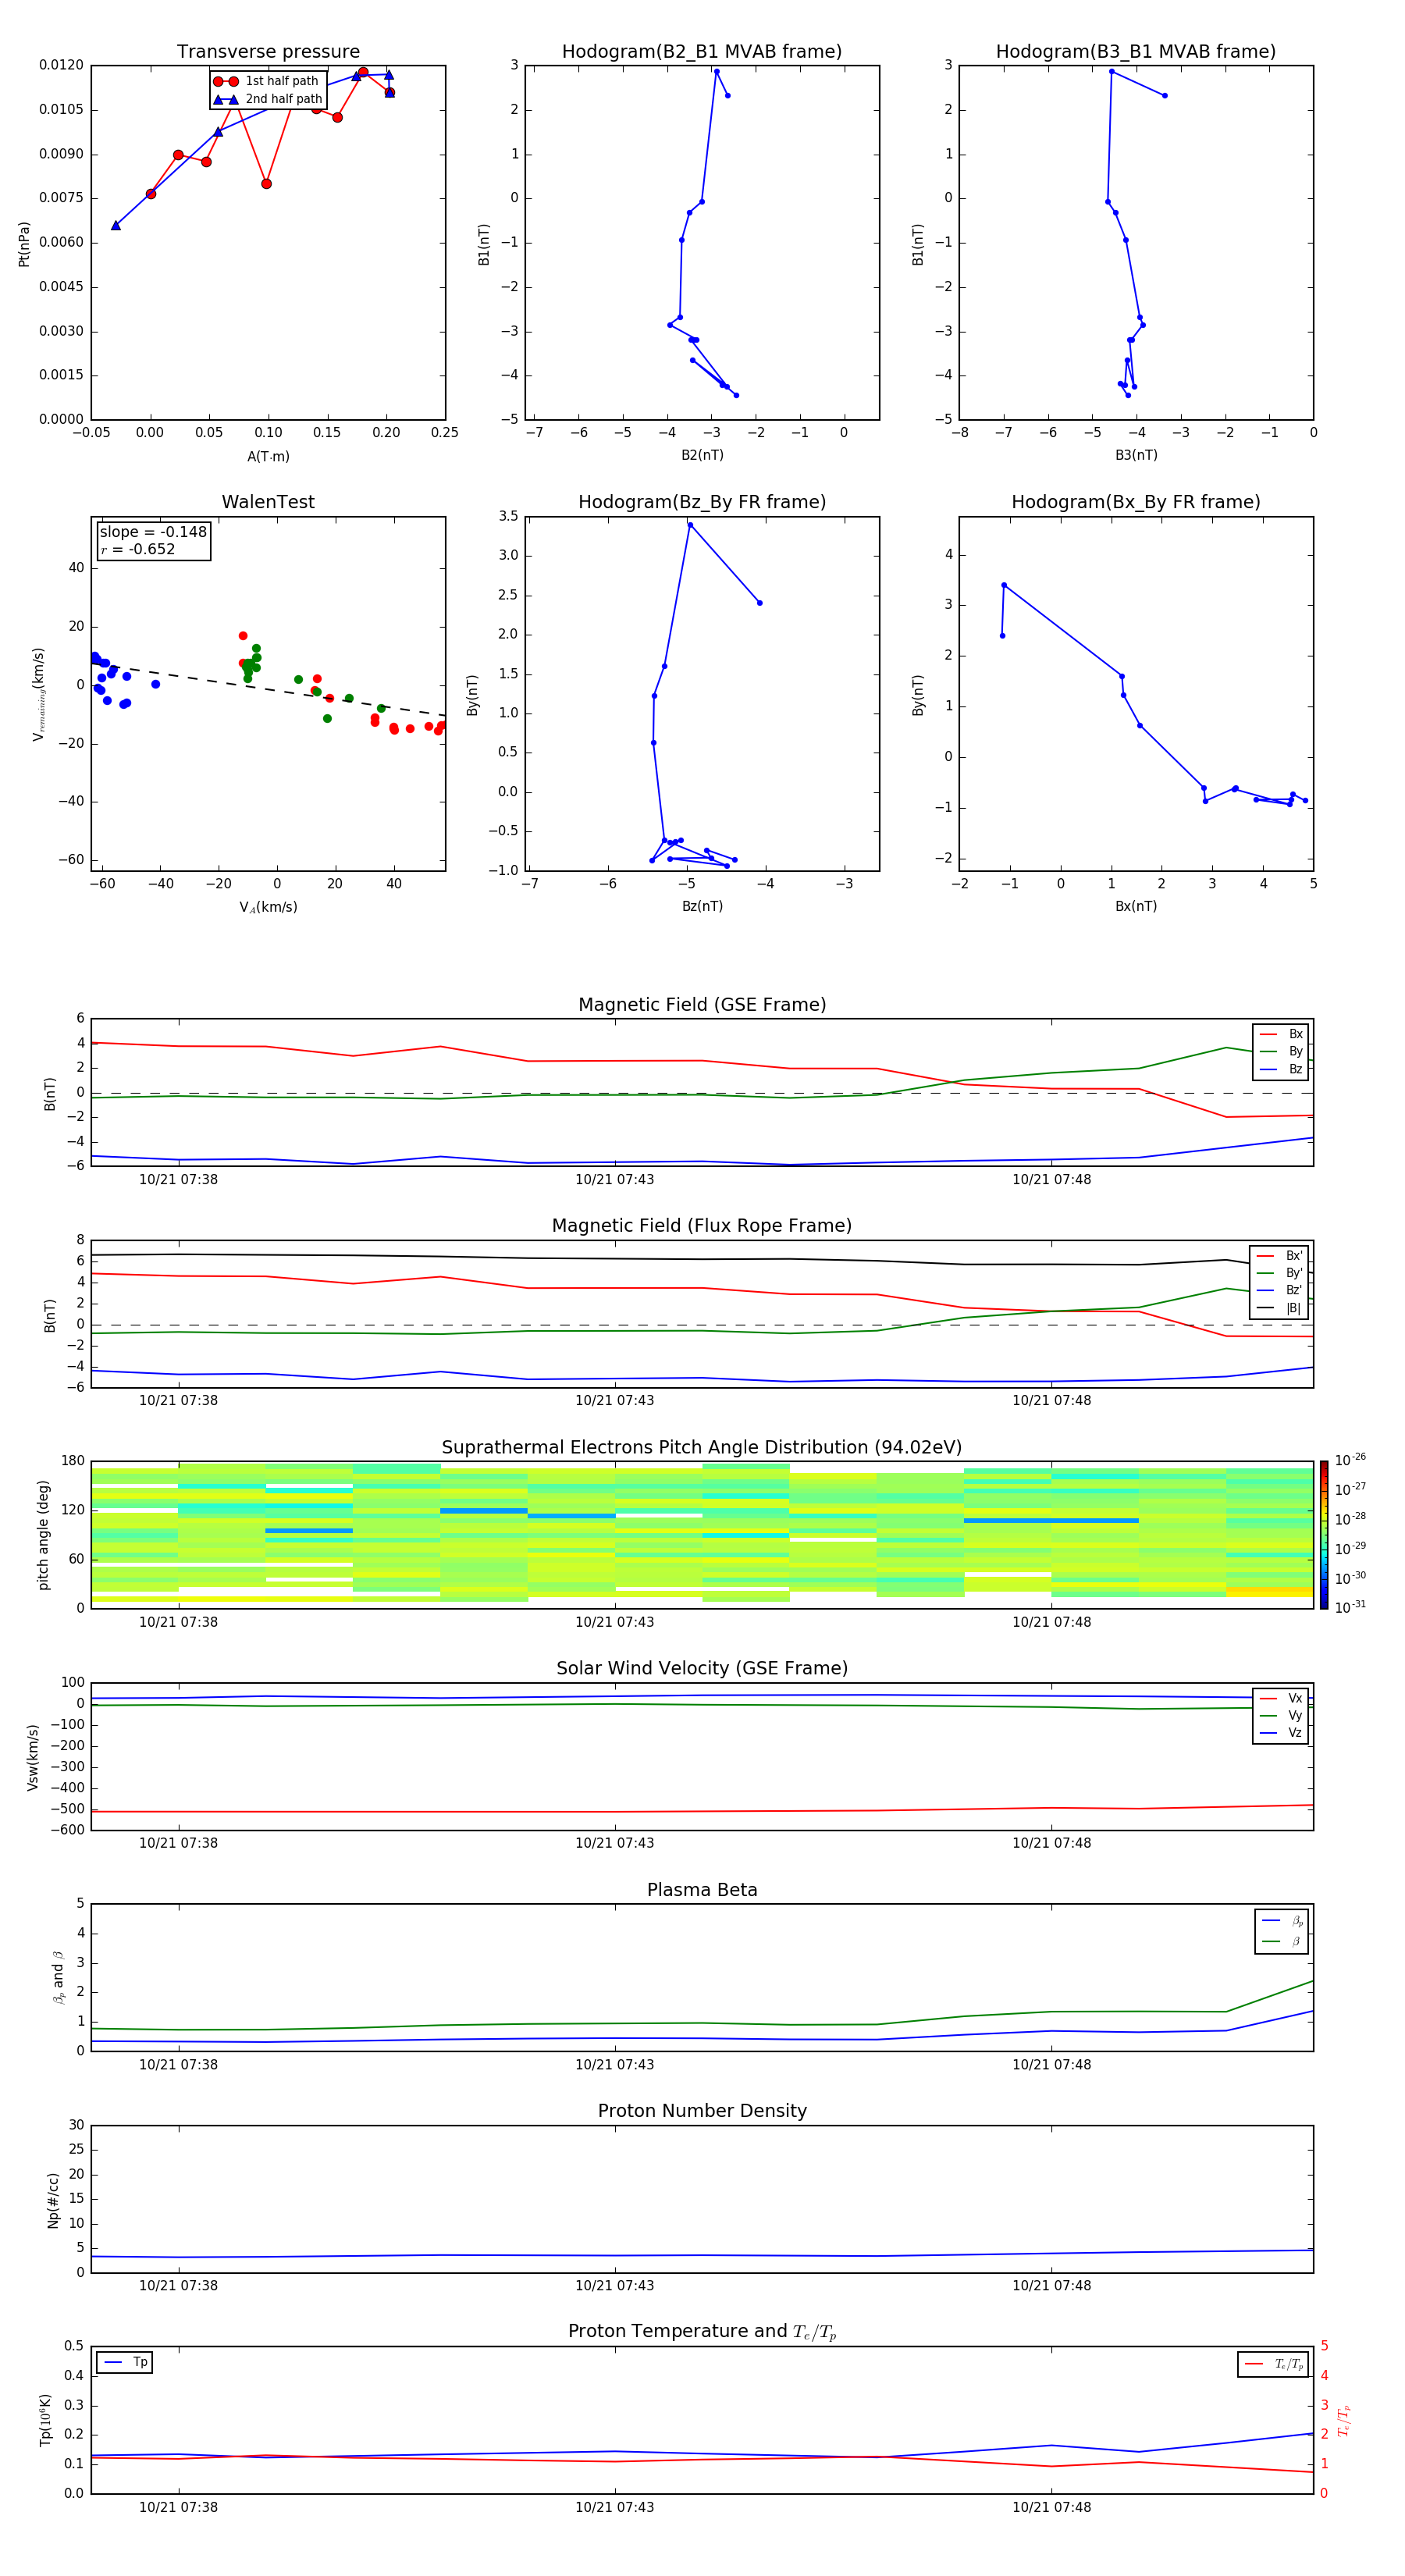The height and width of the screenshot is (2576, 1405).
Task: Click the '1st half path' legend entry
Action: (x=267, y=81)
